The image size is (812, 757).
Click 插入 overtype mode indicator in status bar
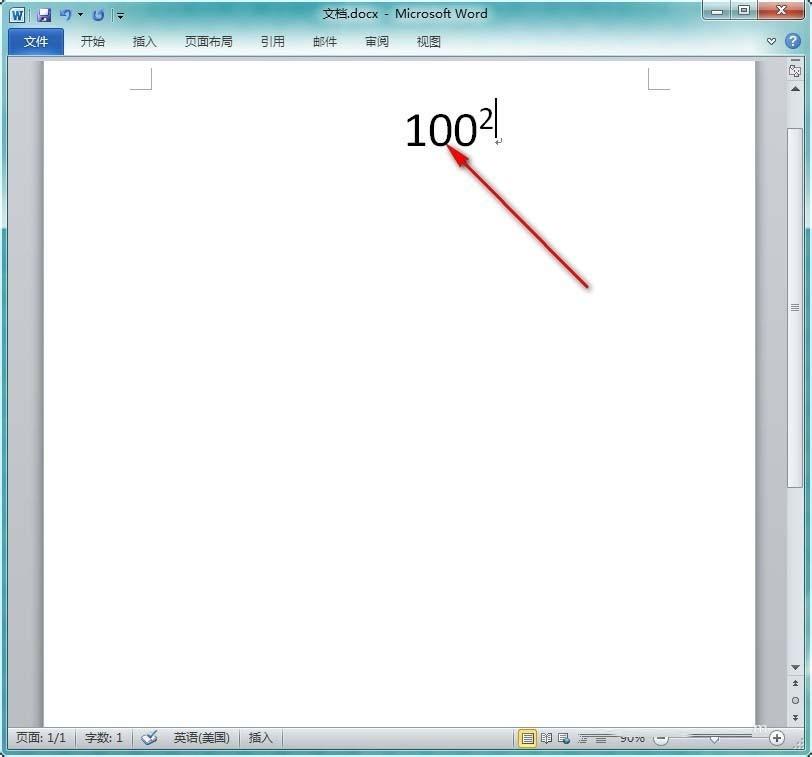pyautogui.click(x=260, y=738)
